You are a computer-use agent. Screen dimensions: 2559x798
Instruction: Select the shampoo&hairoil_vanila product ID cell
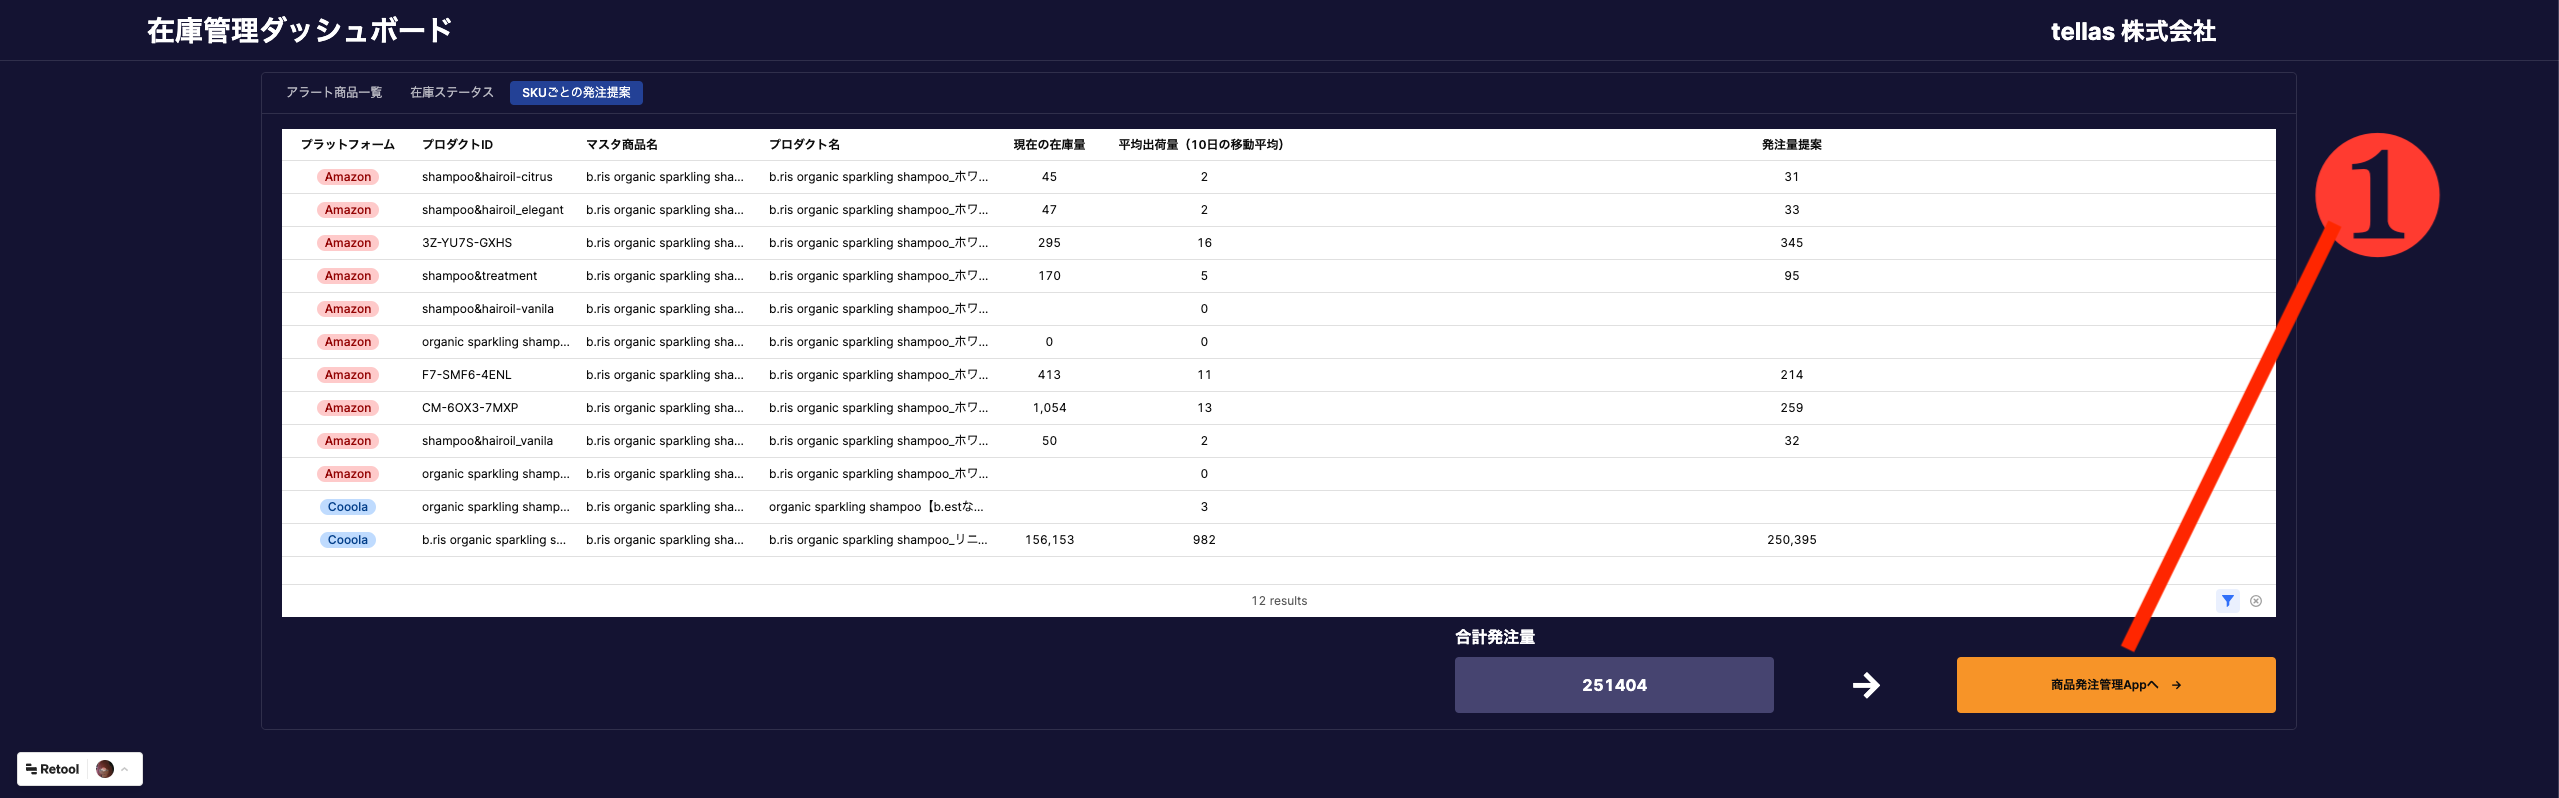(487, 441)
